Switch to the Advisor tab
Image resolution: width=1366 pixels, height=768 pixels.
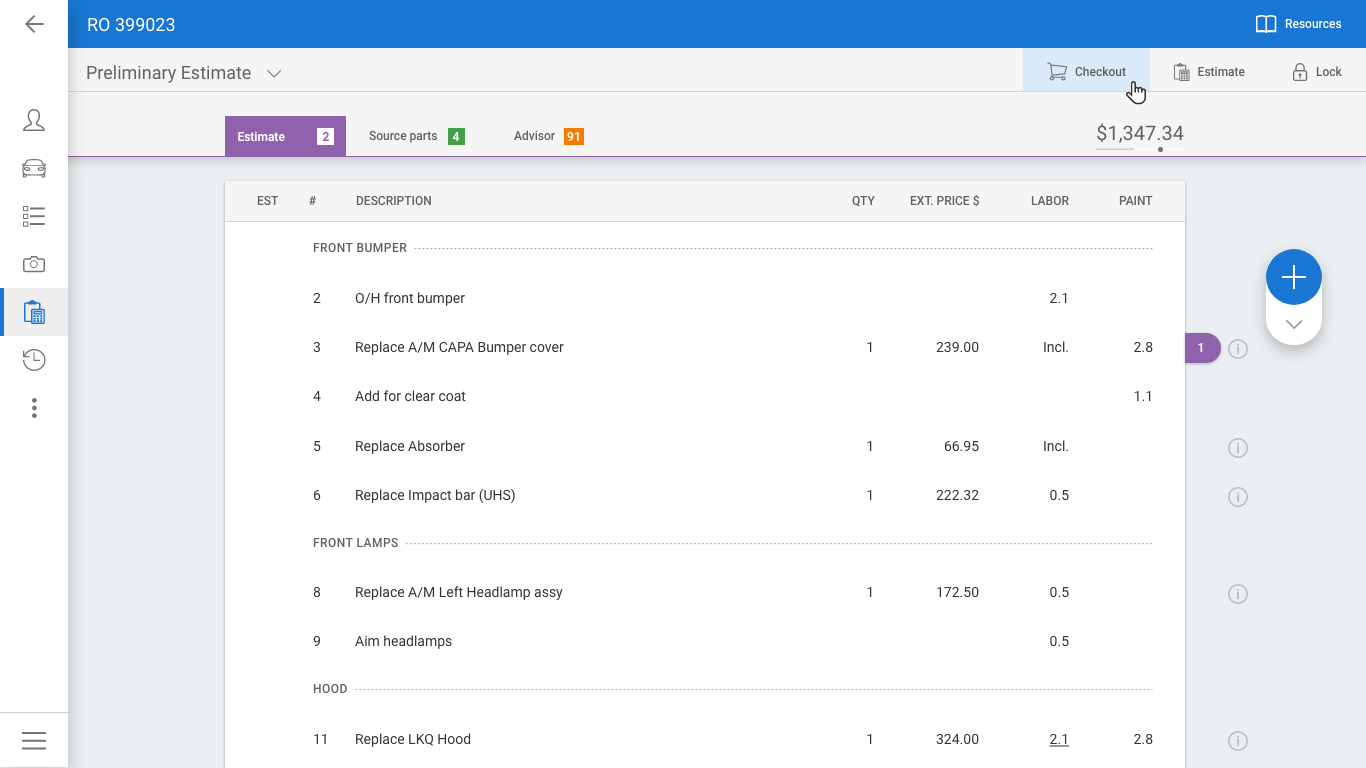(x=547, y=136)
